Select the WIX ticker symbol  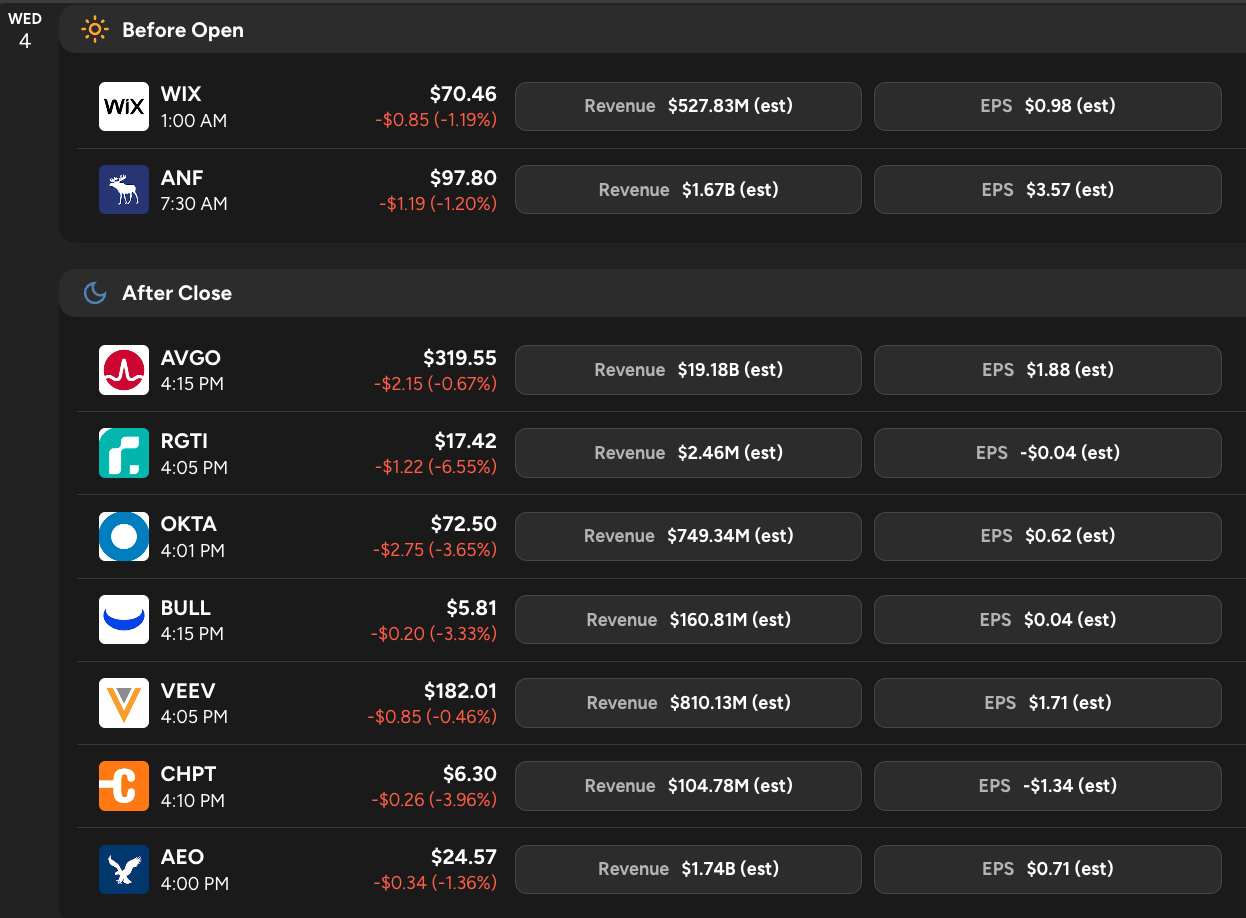[x=181, y=94]
